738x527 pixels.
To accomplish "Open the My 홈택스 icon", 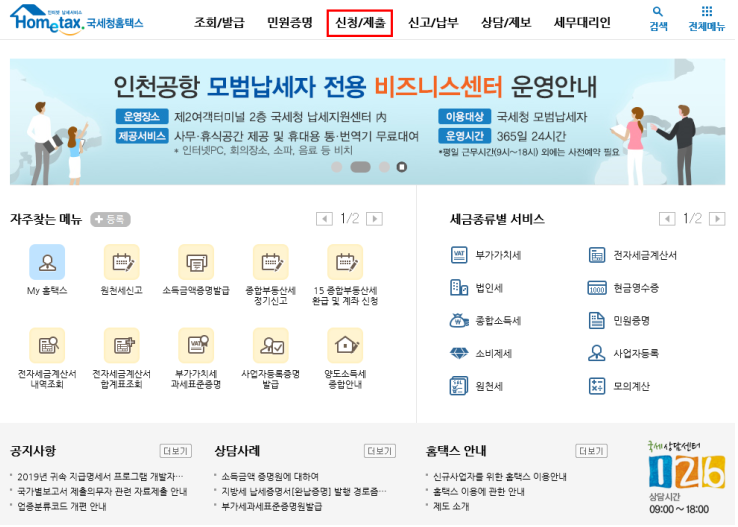I will pos(47,262).
